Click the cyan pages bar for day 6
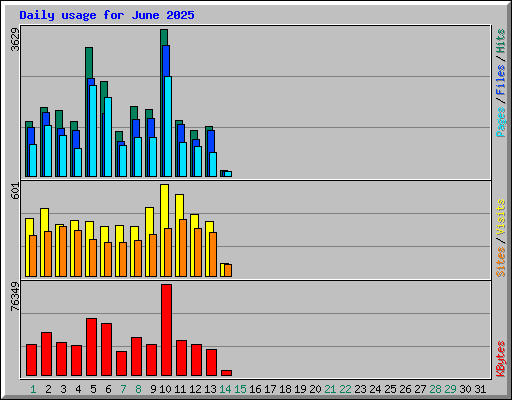This screenshot has width=512, height=400. pyautogui.click(x=108, y=137)
